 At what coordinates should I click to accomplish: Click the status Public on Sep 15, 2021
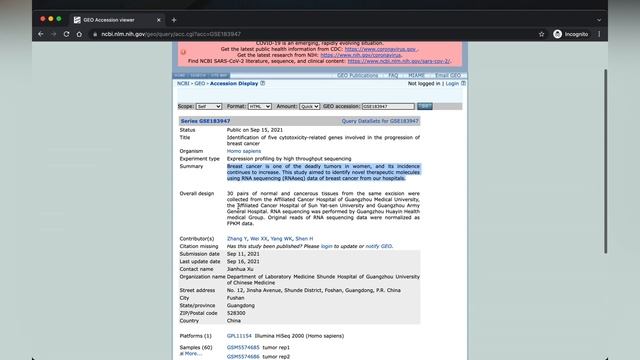(x=255, y=130)
